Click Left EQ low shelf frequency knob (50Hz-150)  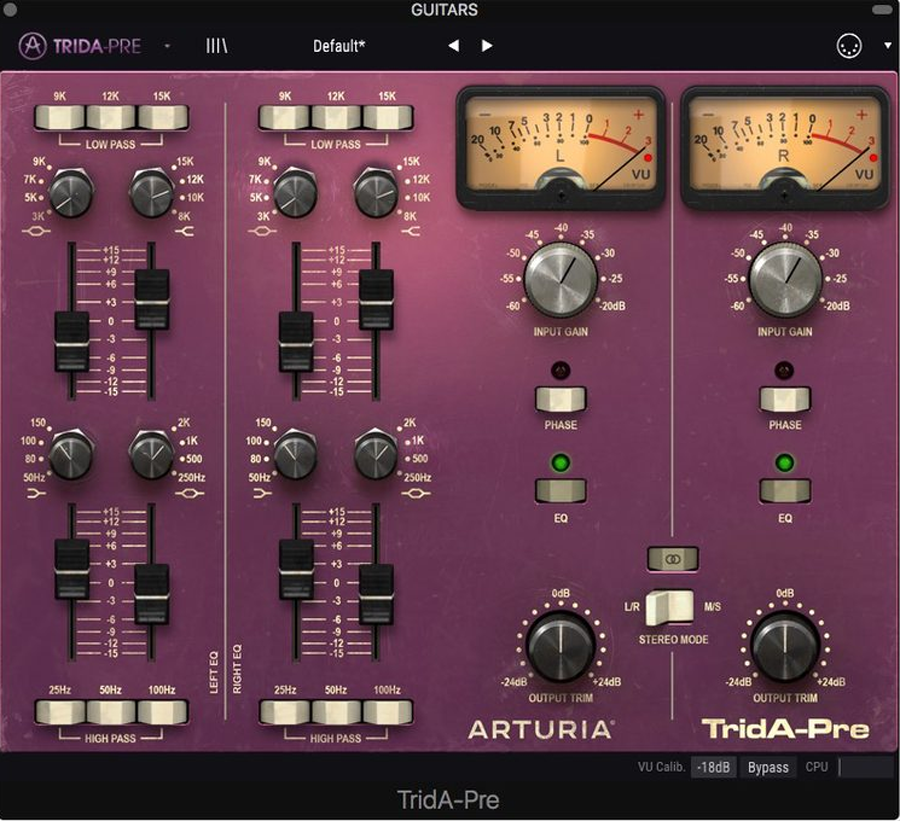click(71, 454)
